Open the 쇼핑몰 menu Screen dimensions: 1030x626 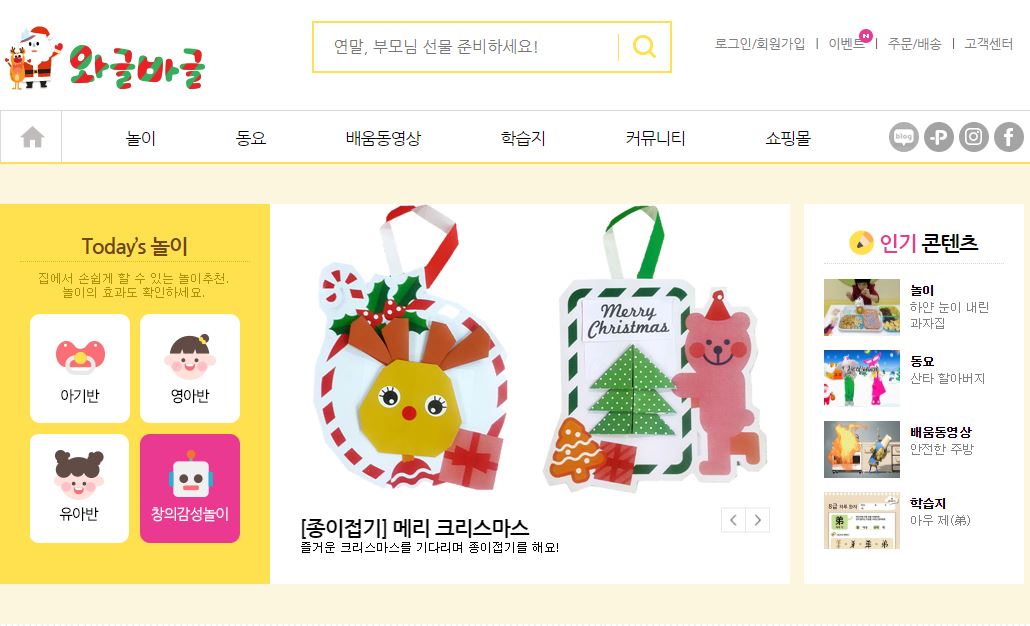[788, 138]
